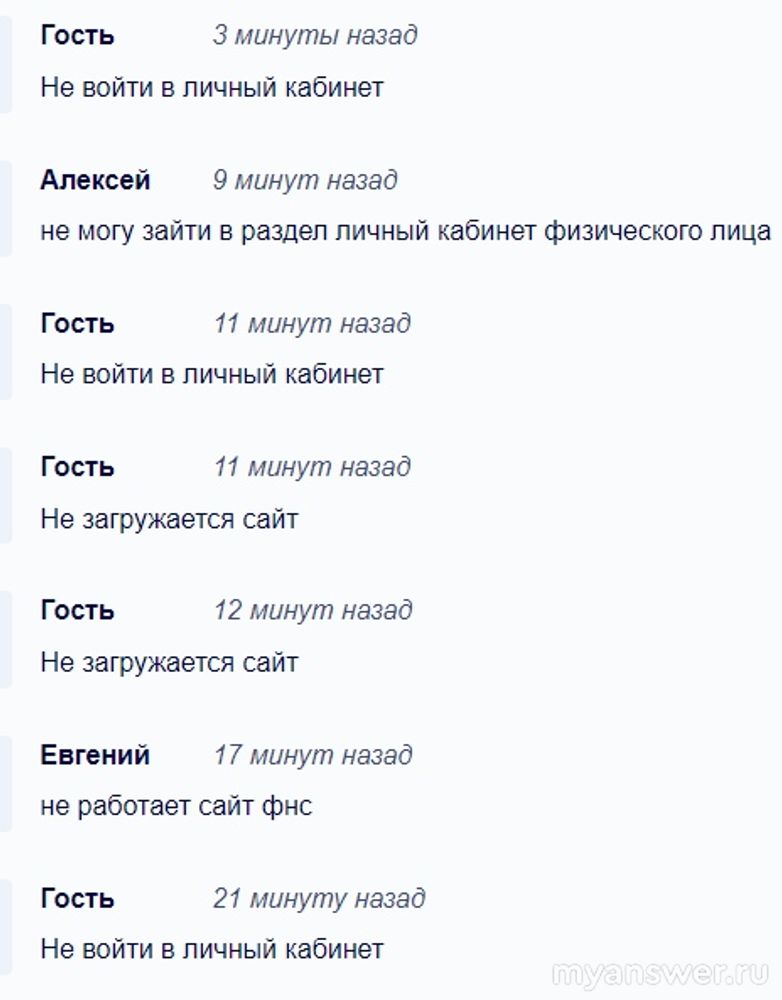Select comment text posted 21 минуту назад
782x1000 pixels.
211,949
